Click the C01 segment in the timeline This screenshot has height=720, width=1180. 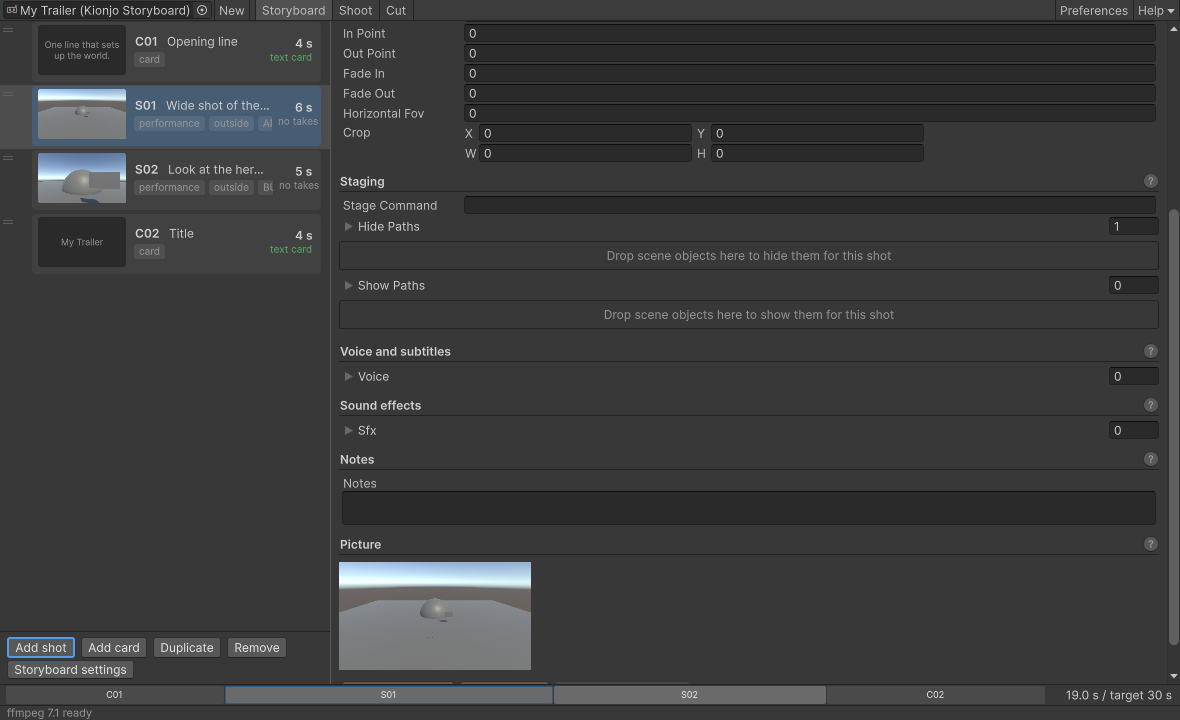click(x=114, y=695)
